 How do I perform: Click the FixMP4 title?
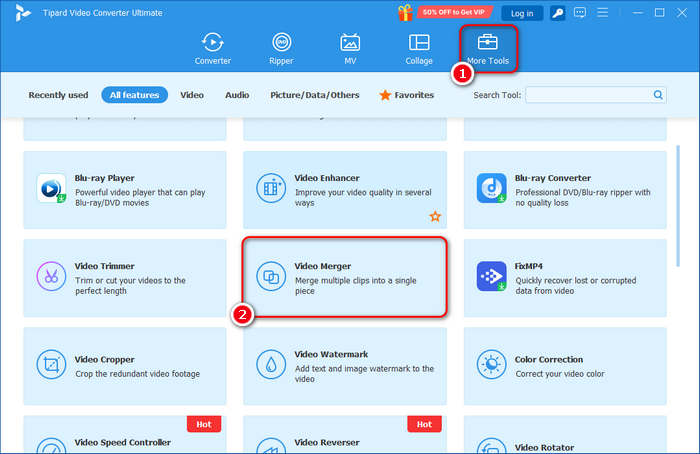(x=529, y=266)
